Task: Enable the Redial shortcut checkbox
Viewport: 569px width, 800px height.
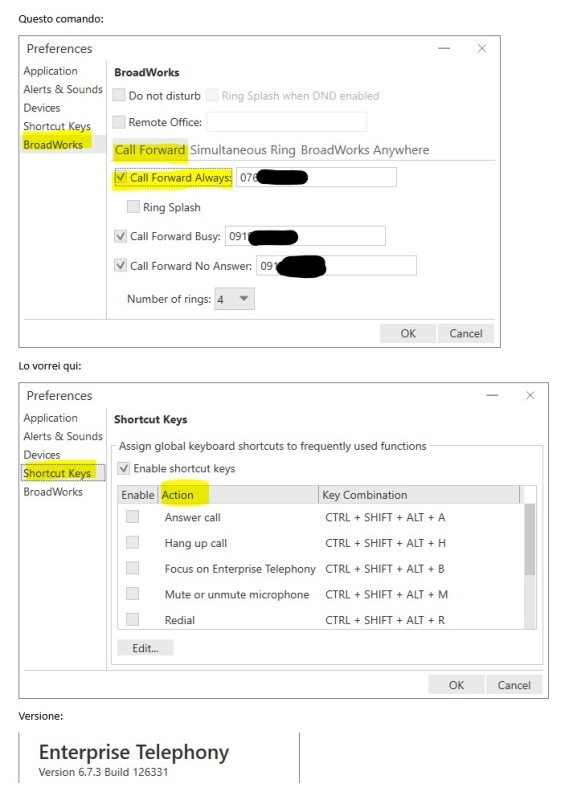Action: pyautogui.click(x=133, y=619)
